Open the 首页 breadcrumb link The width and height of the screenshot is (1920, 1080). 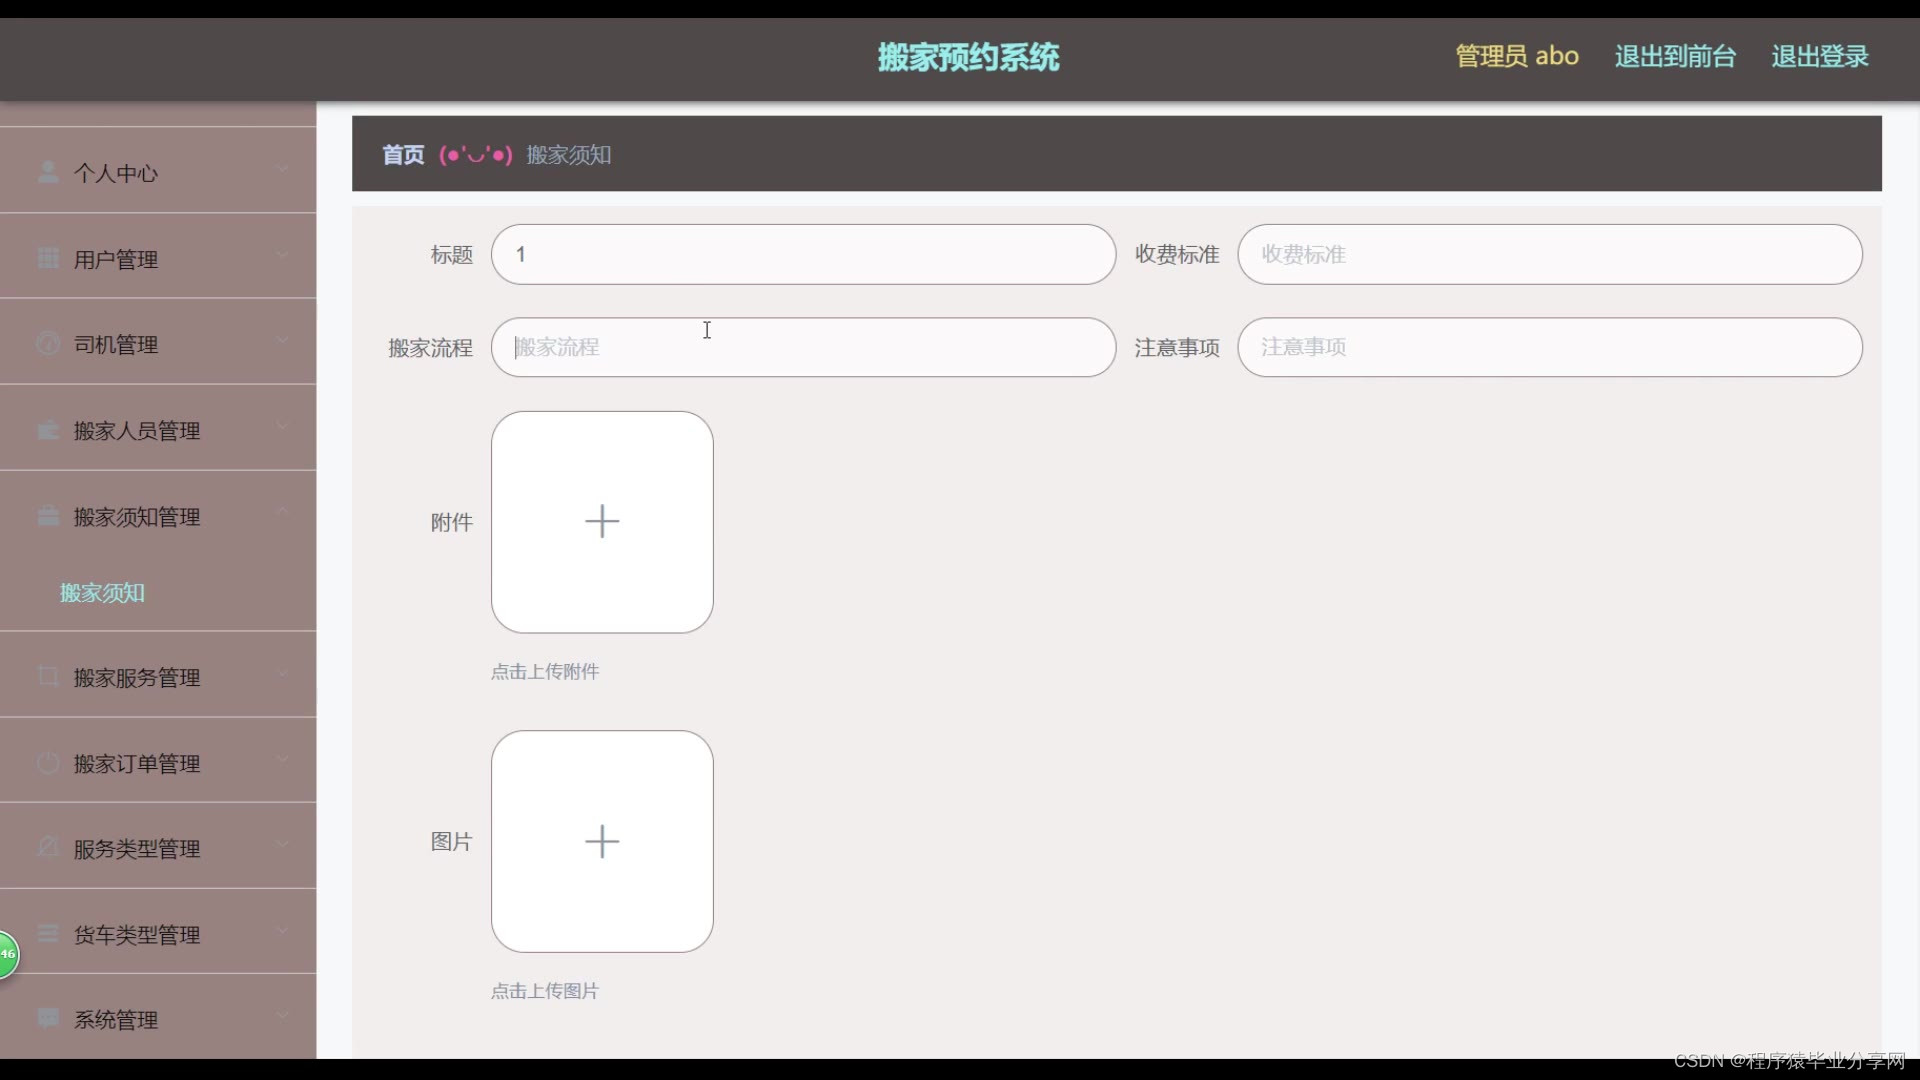pyautogui.click(x=403, y=155)
